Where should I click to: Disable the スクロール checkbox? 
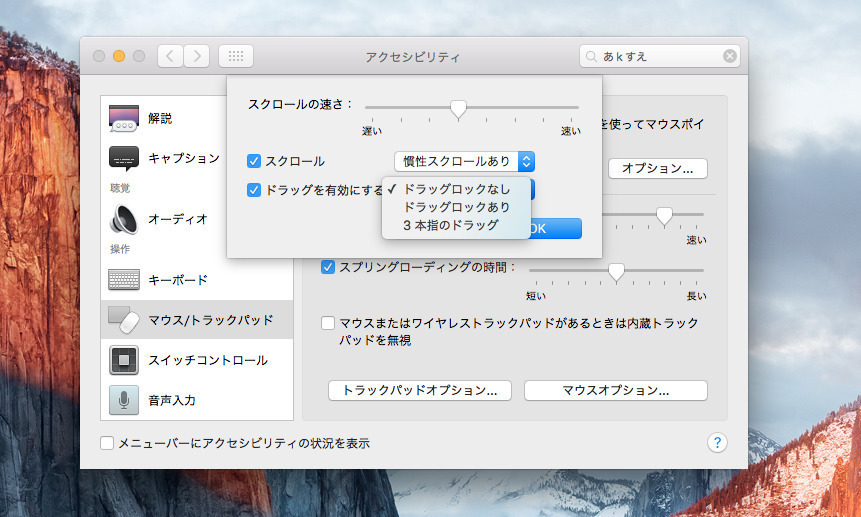click(254, 161)
